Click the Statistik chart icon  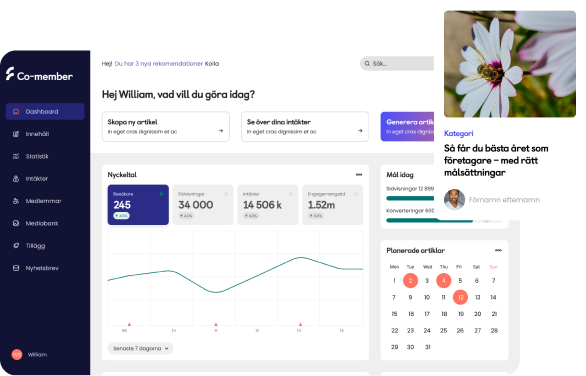(16, 156)
